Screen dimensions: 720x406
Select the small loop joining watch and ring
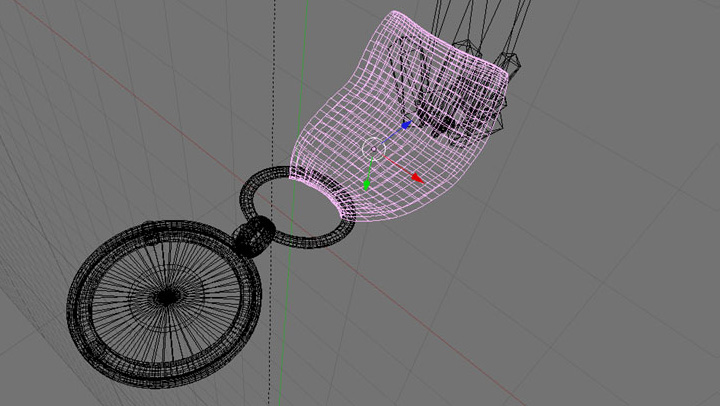(x=255, y=236)
